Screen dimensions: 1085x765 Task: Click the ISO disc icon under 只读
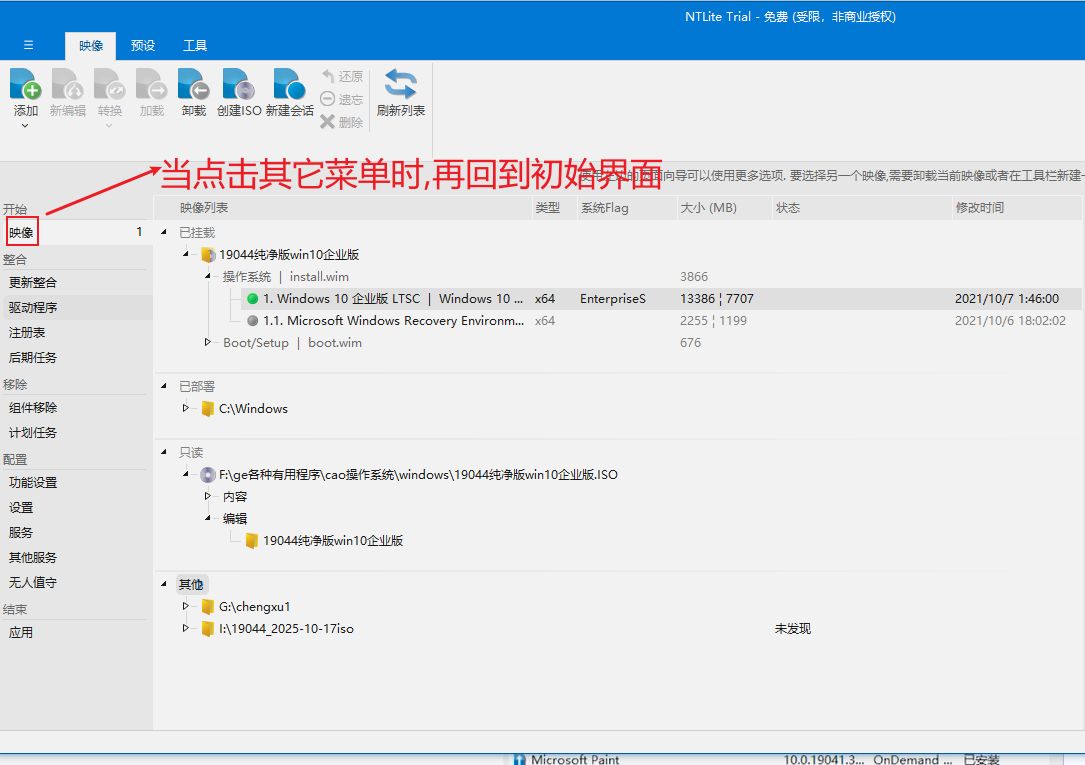(208, 475)
